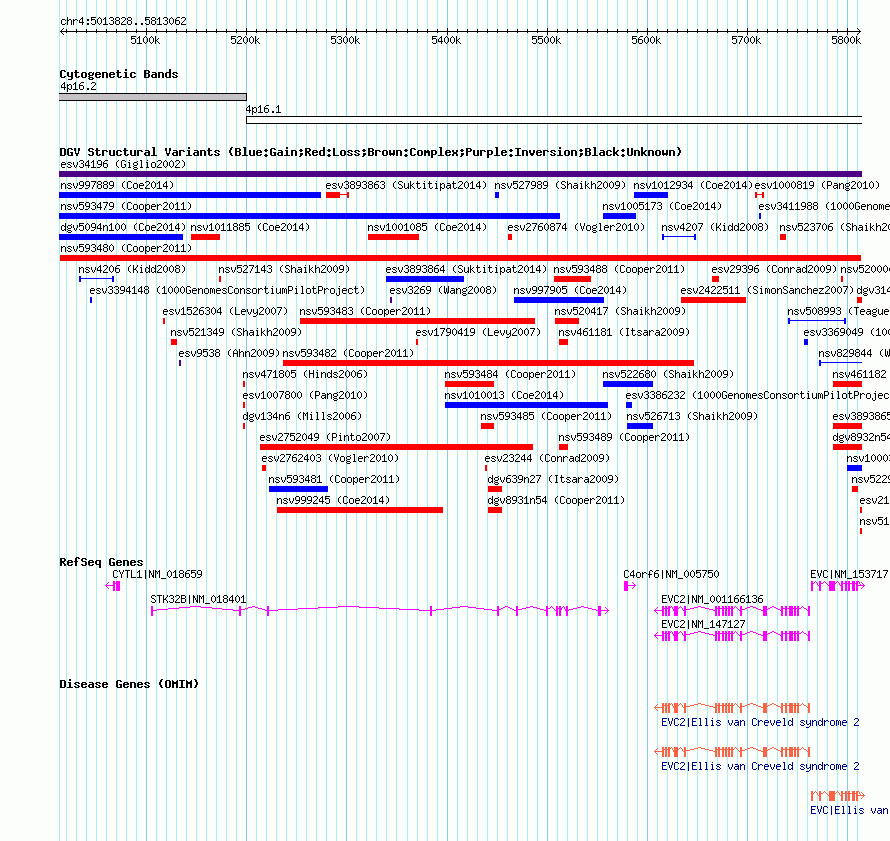Click the 4p16.2 cytogenetic band
This screenshot has height=841, width=890.
(153, 97)
